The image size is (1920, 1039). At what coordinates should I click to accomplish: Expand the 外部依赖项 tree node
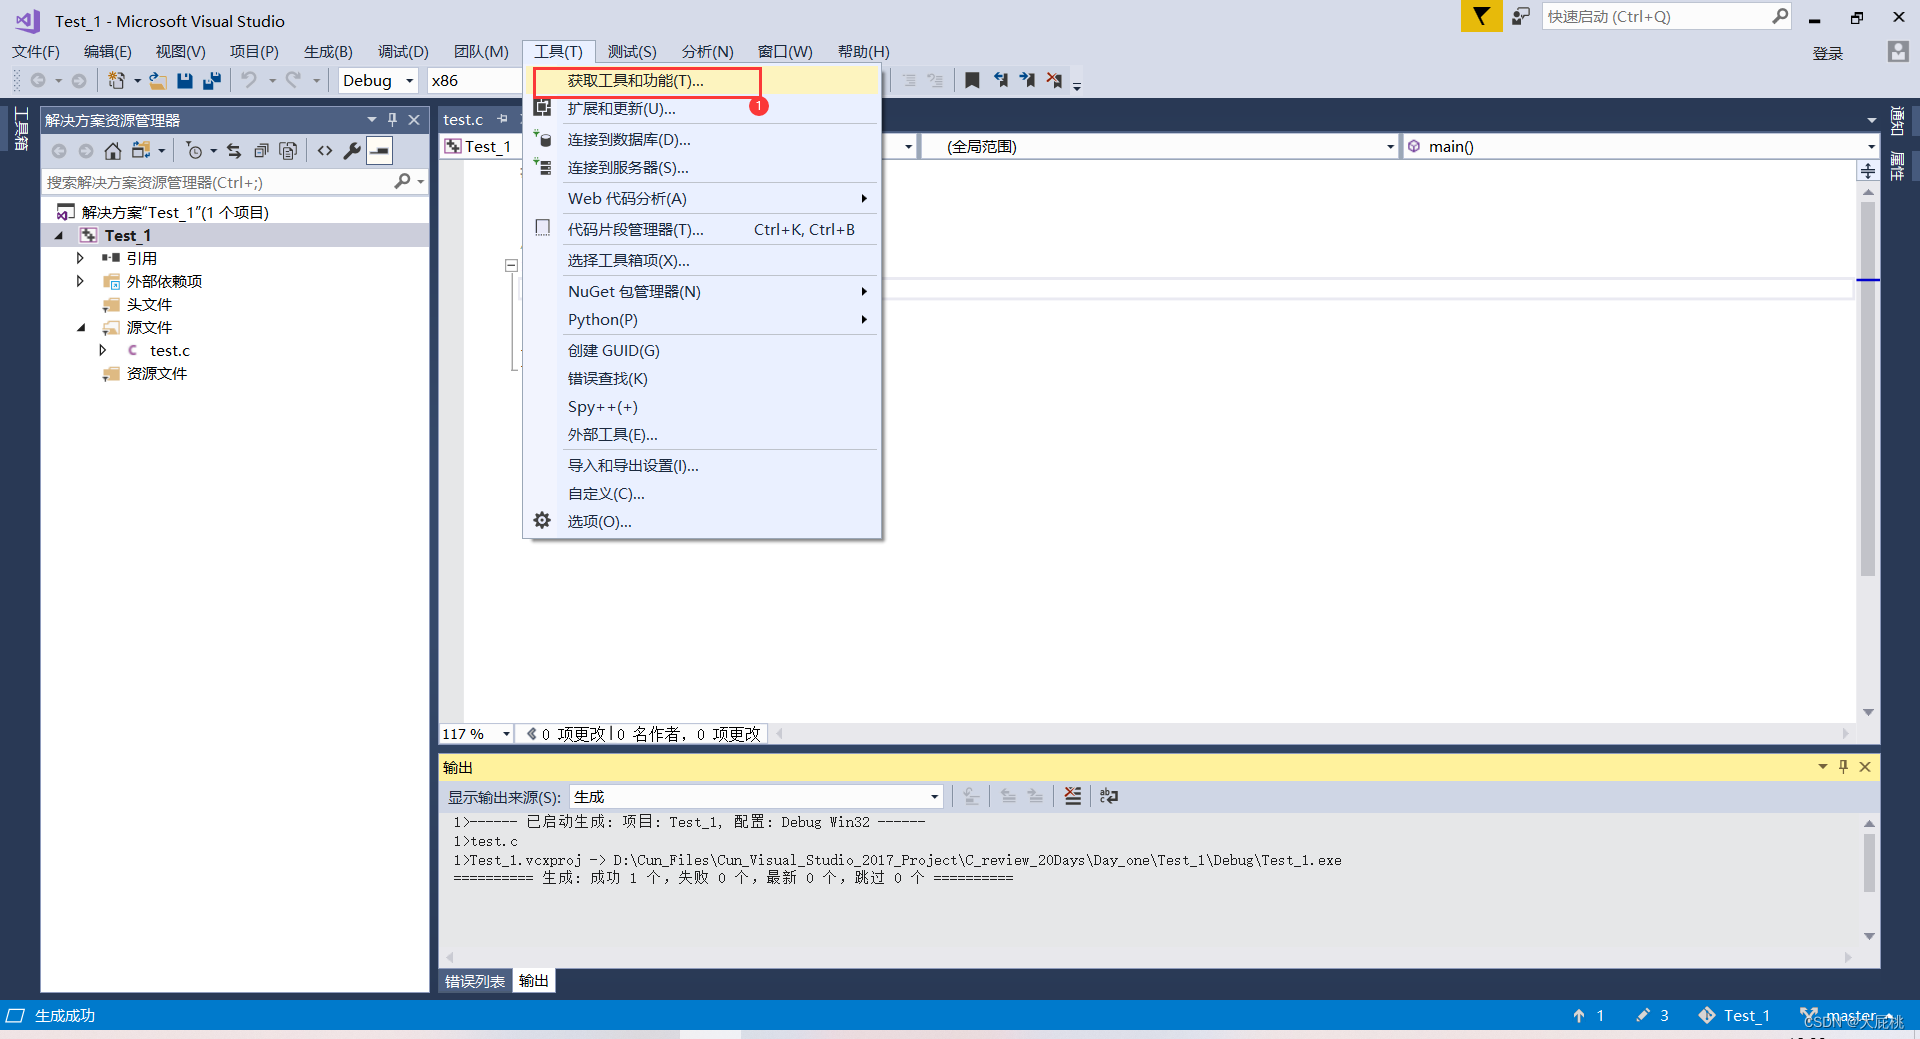[x=80, y=281]
